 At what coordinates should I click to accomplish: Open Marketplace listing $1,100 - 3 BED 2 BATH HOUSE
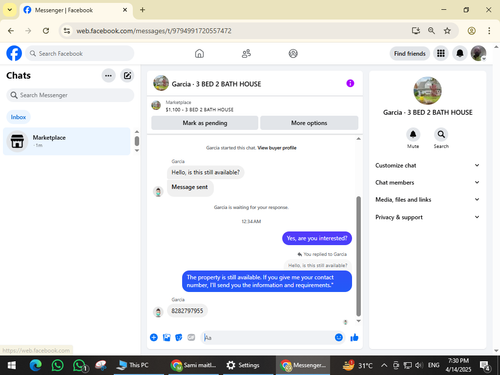pyautogui.click(x=199, y=109)
